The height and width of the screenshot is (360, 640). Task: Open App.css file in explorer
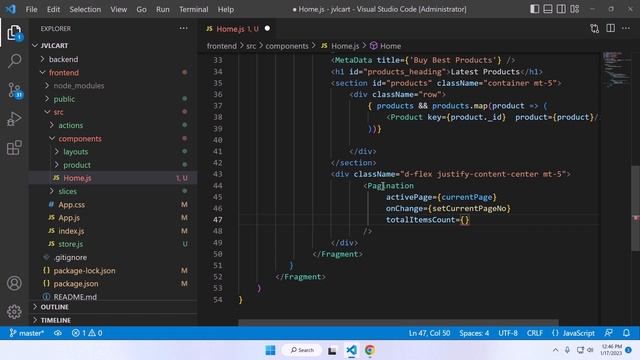[x=71, y=204]
